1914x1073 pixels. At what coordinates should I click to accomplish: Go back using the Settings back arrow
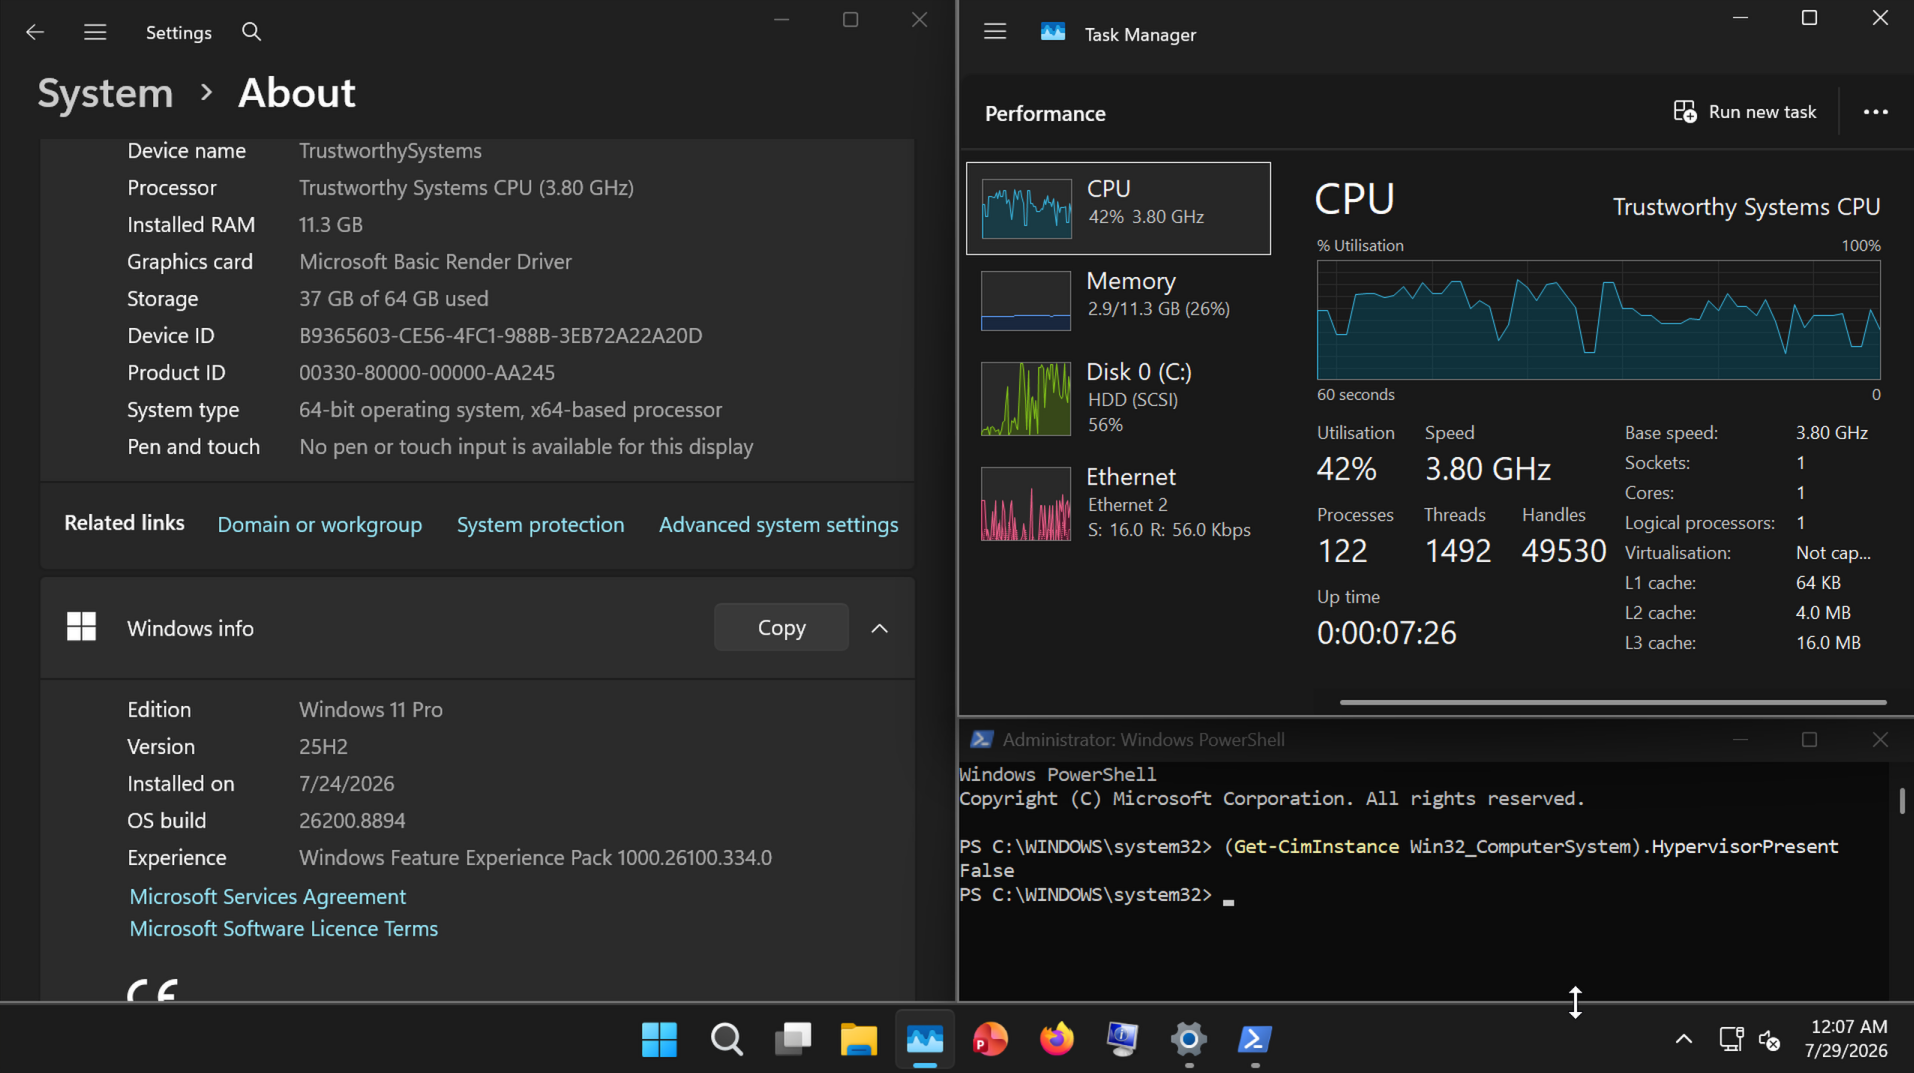(x=35, y=32)
